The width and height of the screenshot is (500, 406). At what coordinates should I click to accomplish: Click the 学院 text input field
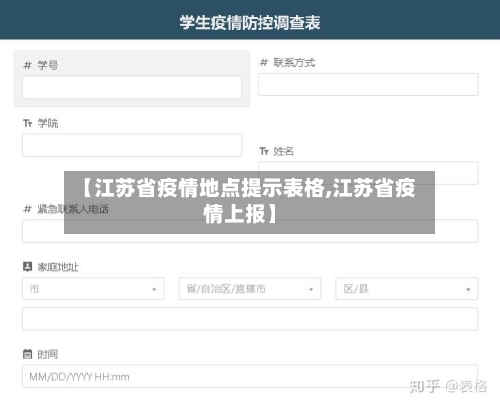click(x=132, y=145)
